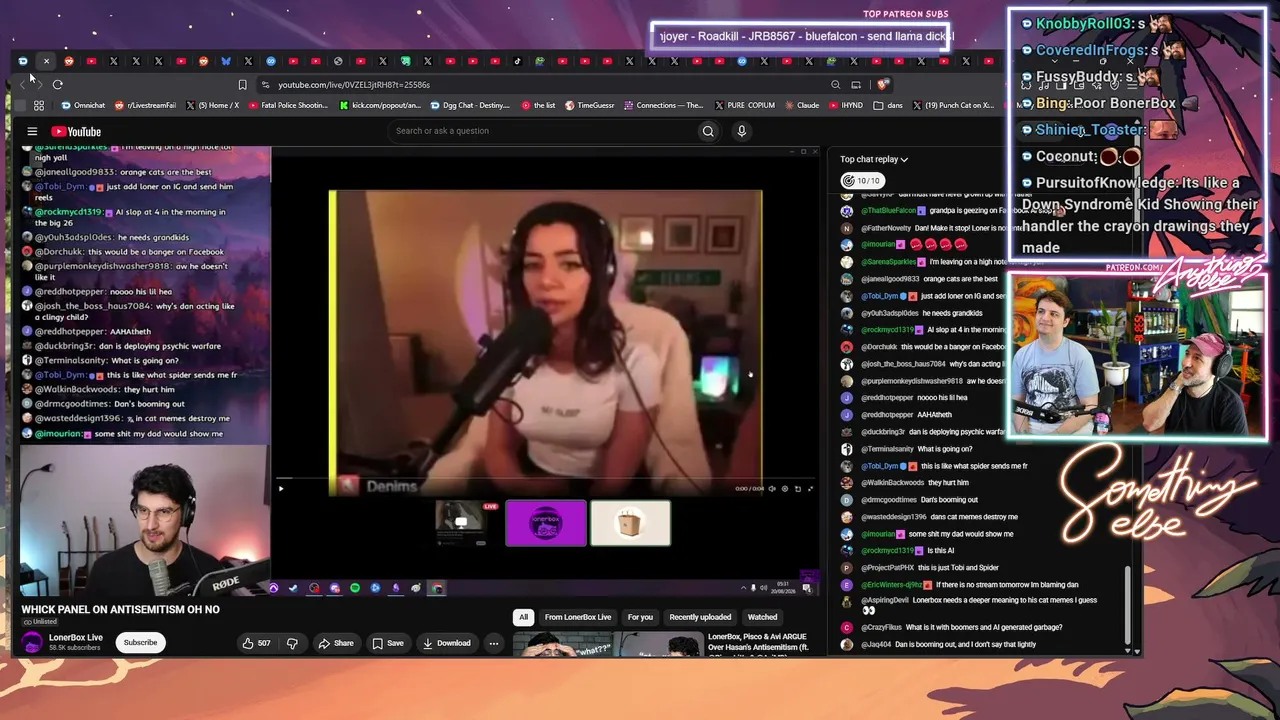The width and height of the screenshot is (1280, 720).
Task: Select the 'All' filter chip
Action: 523,617
